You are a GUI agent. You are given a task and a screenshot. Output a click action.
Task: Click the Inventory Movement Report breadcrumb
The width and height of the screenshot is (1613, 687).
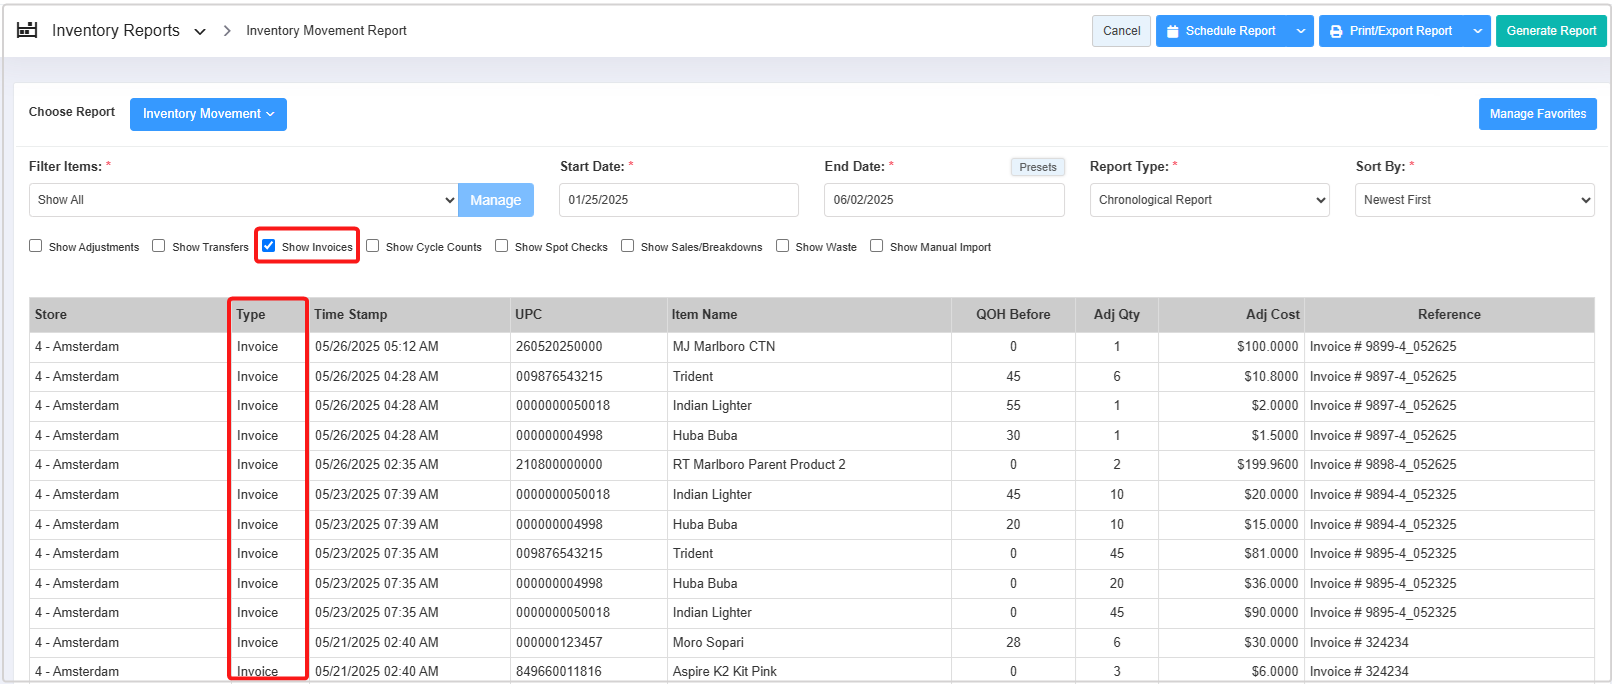(326, 31)
